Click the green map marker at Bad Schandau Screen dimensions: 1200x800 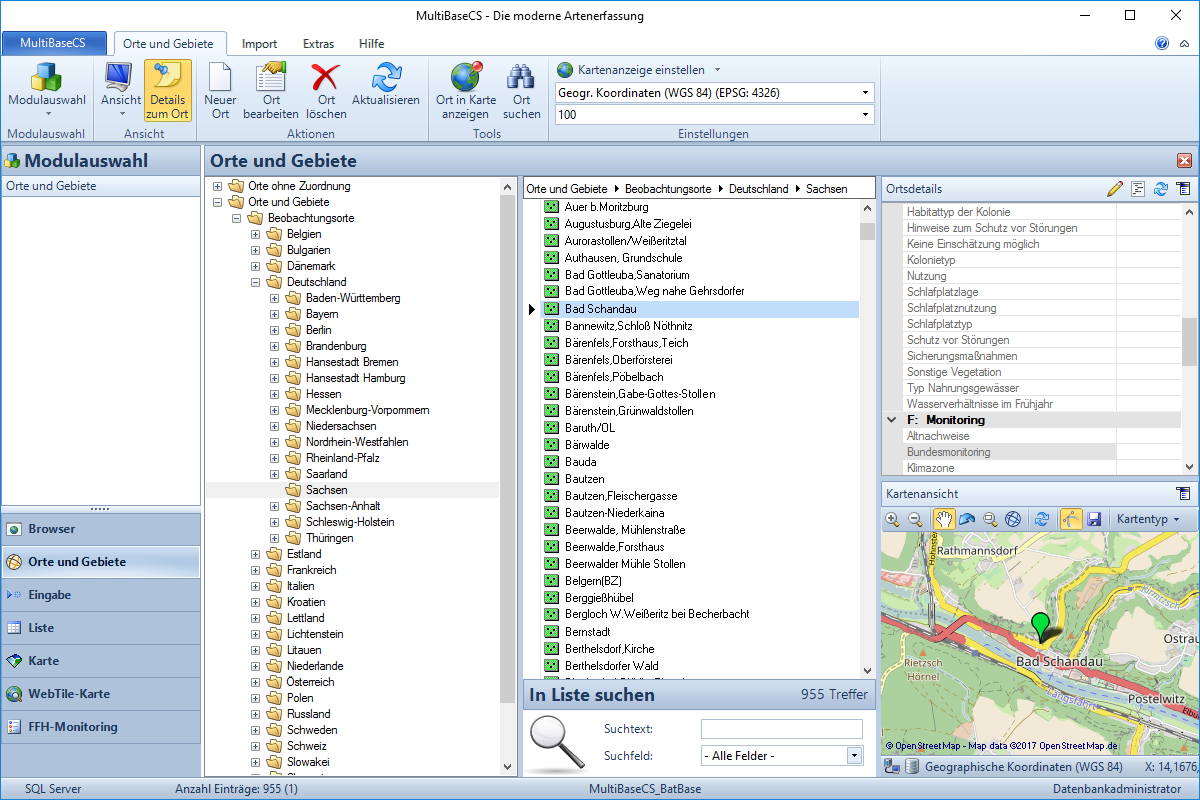[1042, 626]
